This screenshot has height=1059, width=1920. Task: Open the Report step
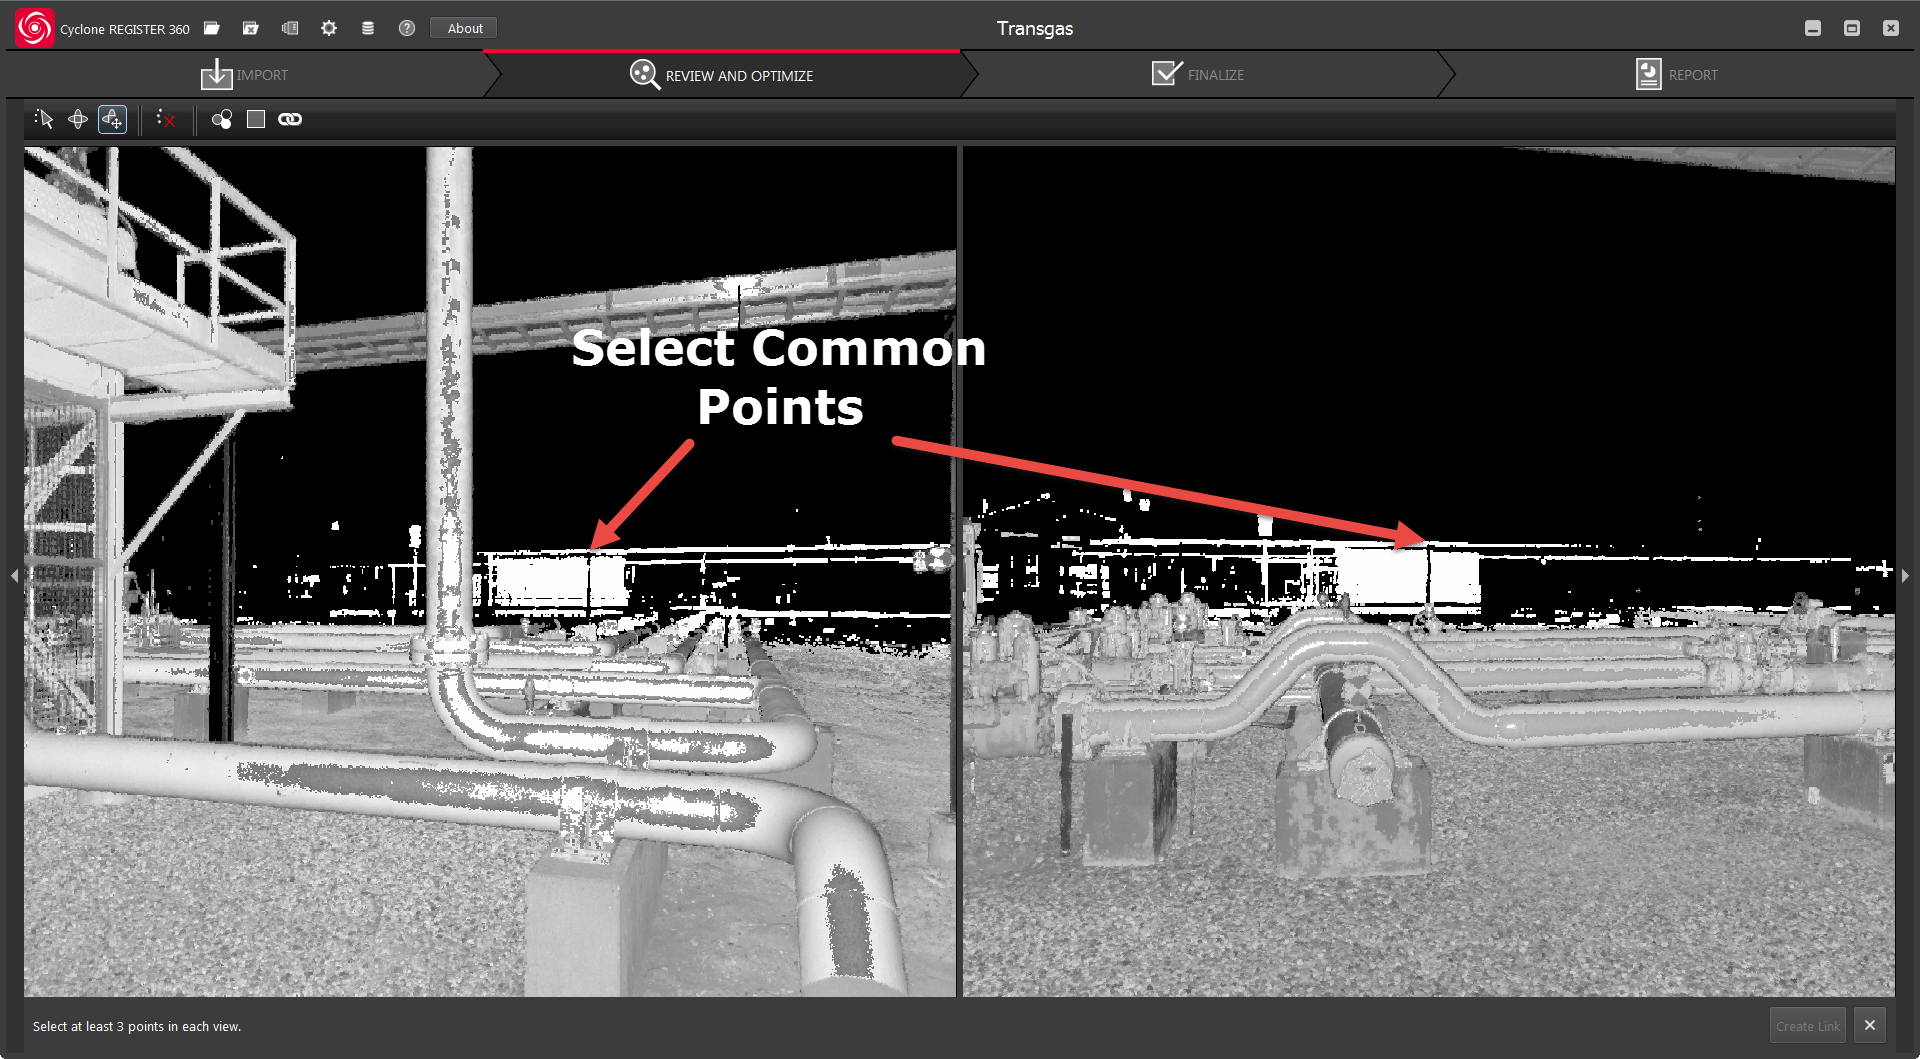point(1677,75)
